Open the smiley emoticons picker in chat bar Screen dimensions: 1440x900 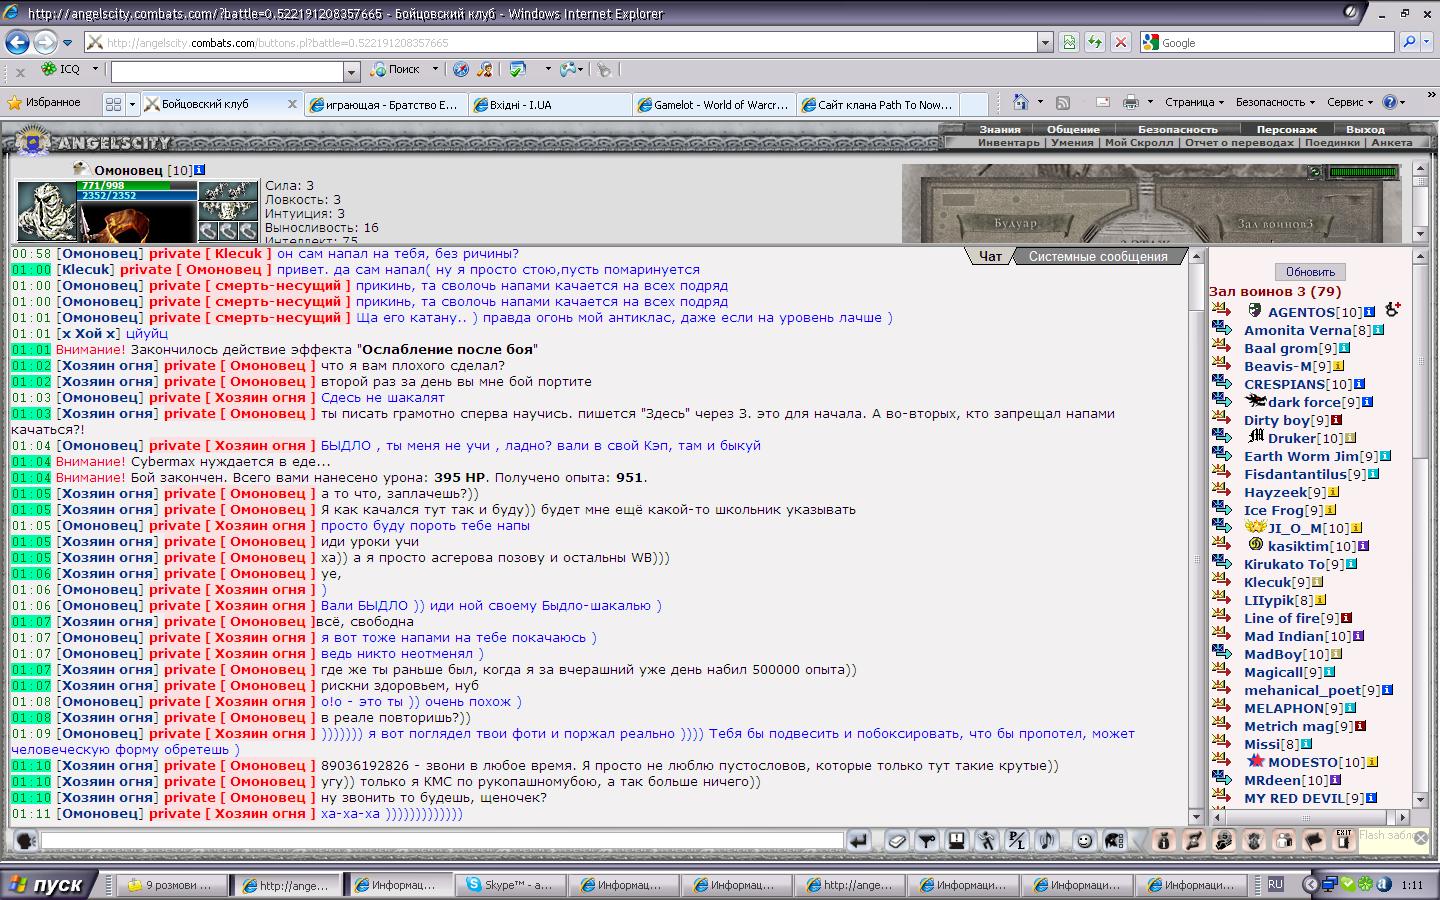[1083, 841]
